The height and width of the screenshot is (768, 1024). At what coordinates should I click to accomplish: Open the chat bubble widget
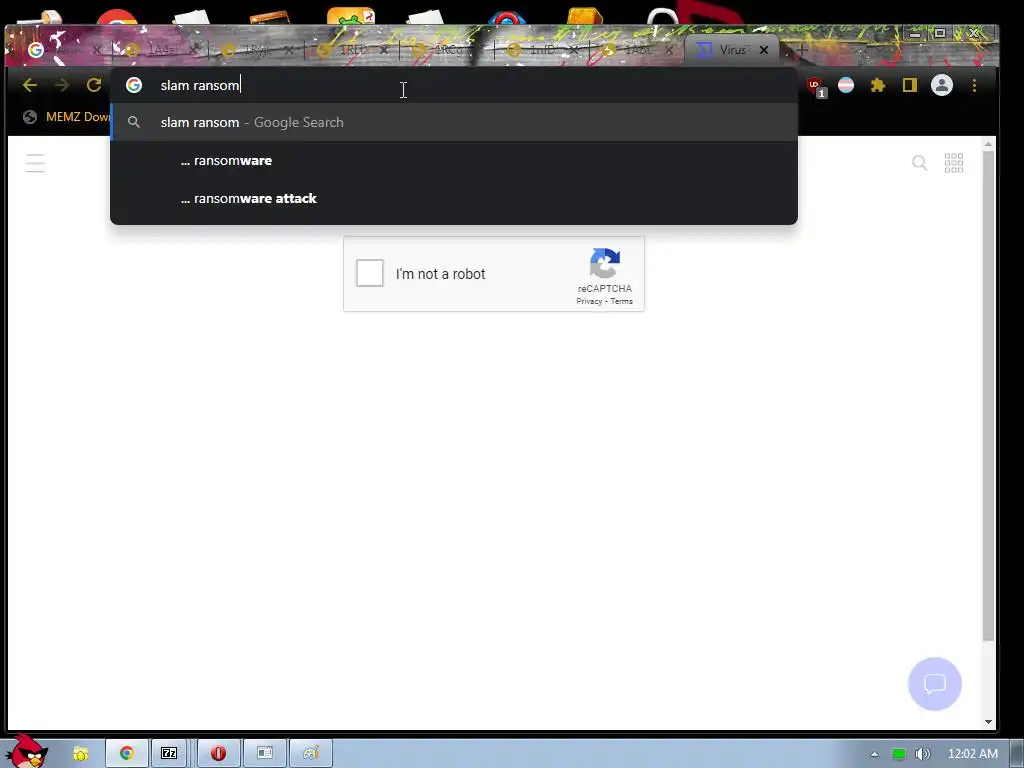pyautogui.click(x=935, y=684)
